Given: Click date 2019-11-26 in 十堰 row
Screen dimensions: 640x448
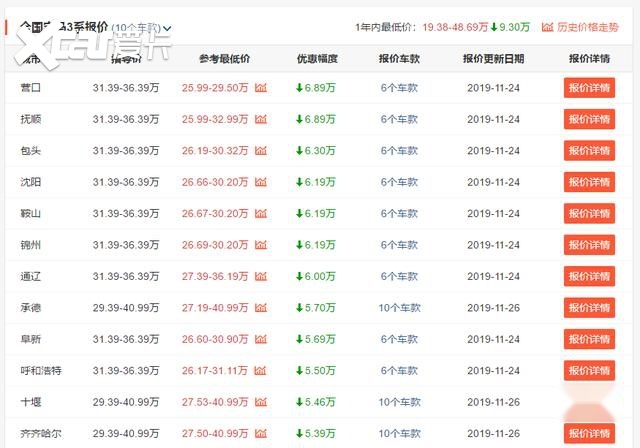Looking at the screenshot, I should [493, 402].
